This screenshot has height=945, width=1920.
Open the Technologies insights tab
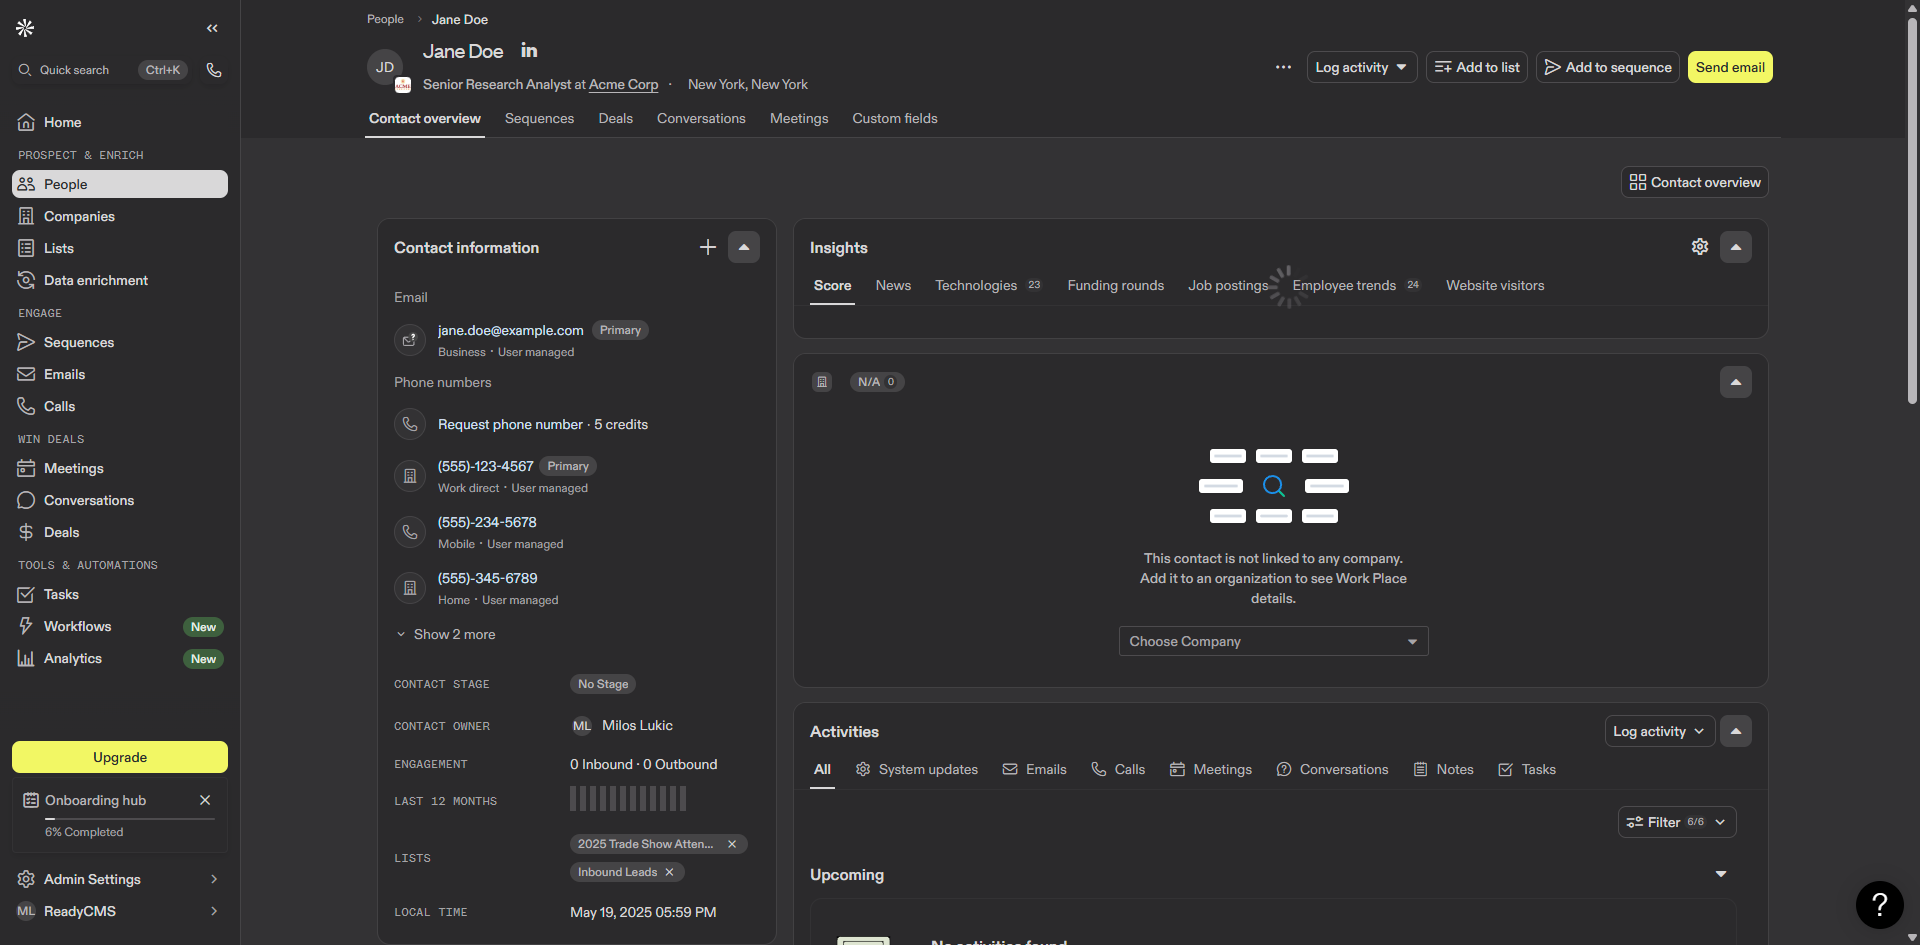point(988,285)
